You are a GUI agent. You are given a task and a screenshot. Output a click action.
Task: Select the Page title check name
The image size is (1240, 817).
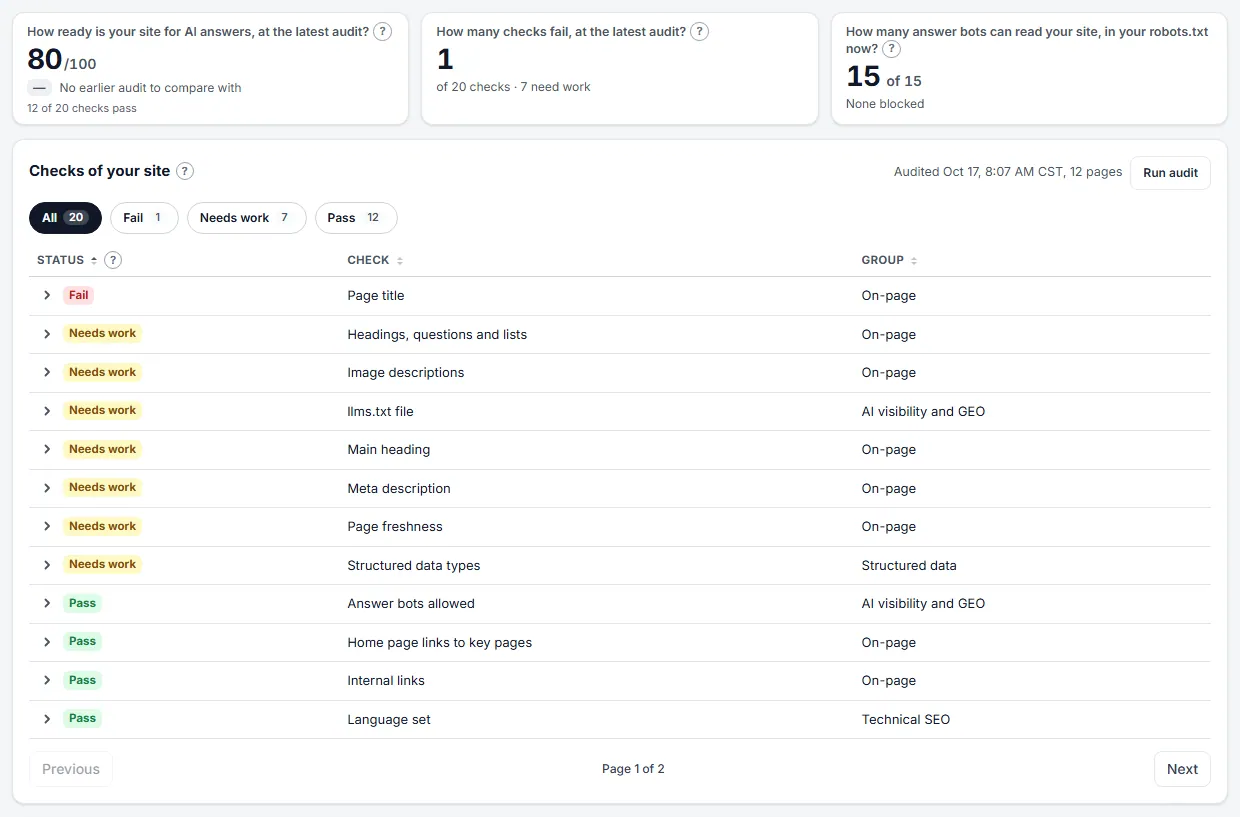(376, 296)
